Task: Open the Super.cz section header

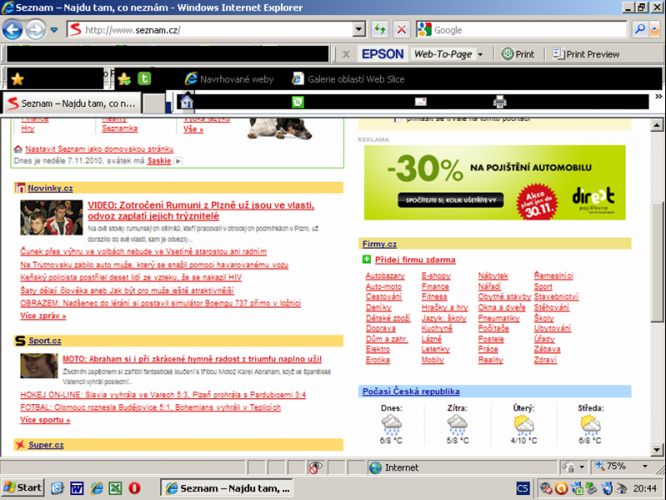Action: pos(46,445)
